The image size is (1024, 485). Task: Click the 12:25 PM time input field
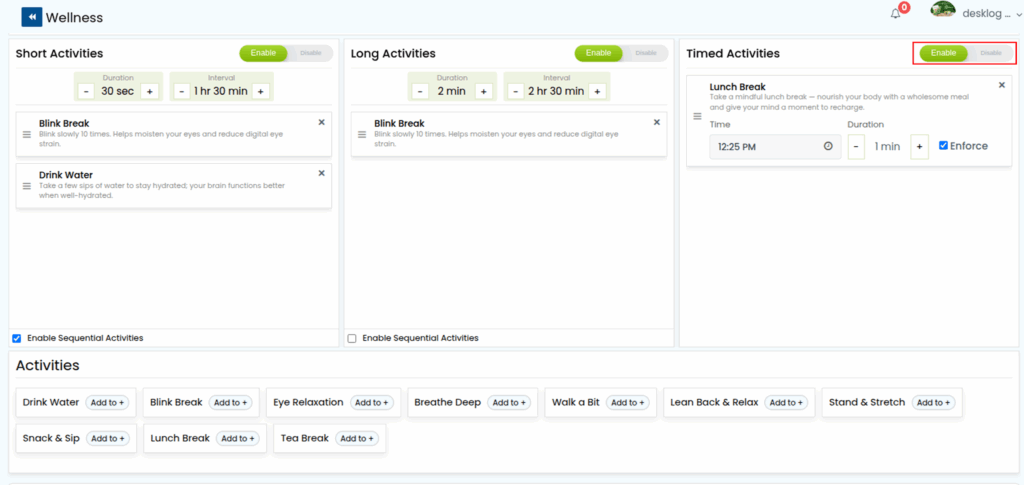pyautogui.click(x=760, y=146)
